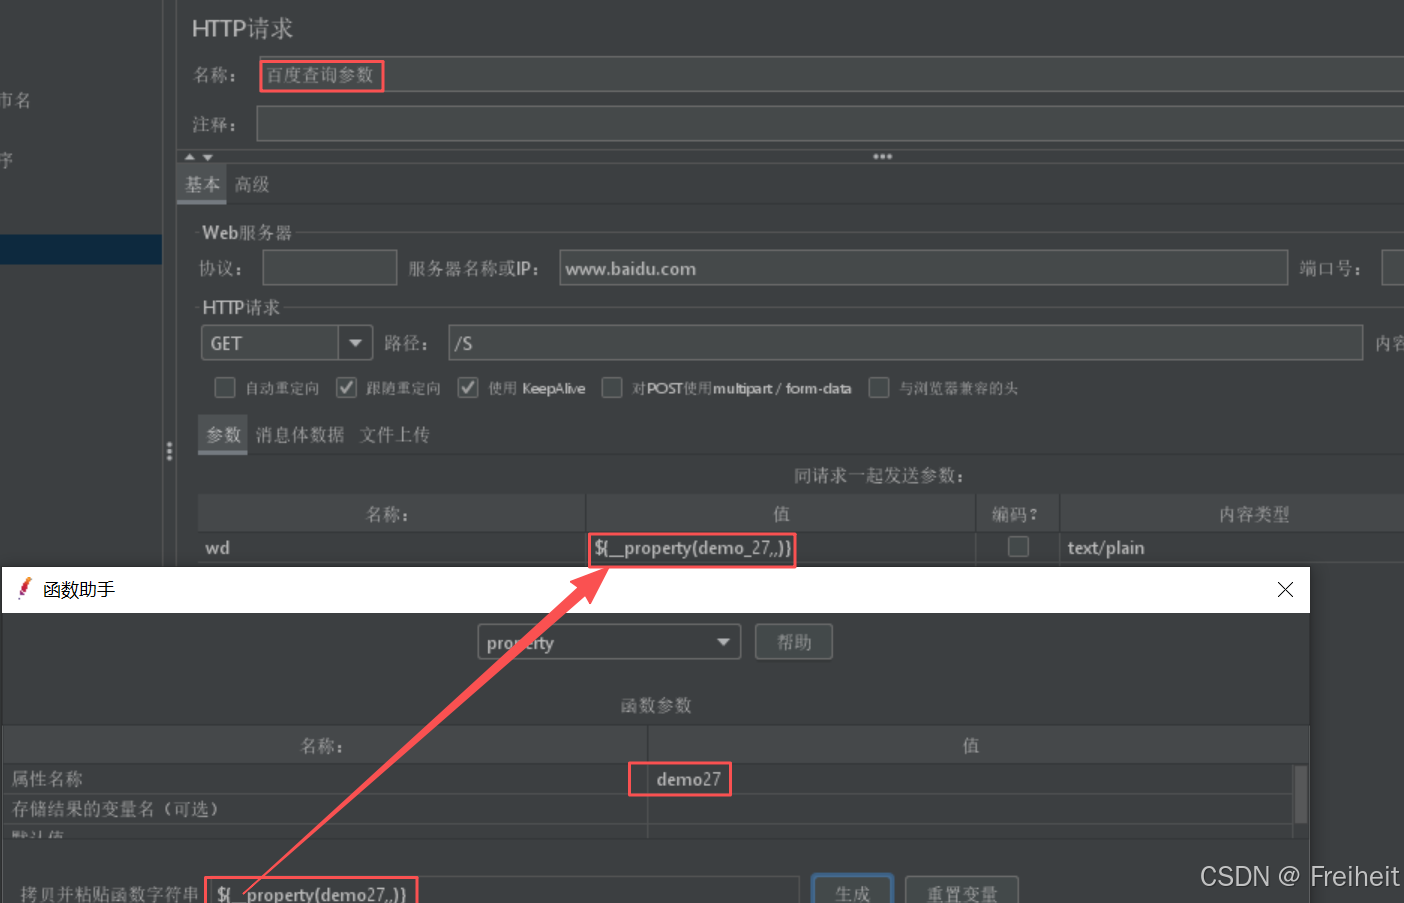
Task: Click the 内容类型 column header
Action: pos(1232,514)
